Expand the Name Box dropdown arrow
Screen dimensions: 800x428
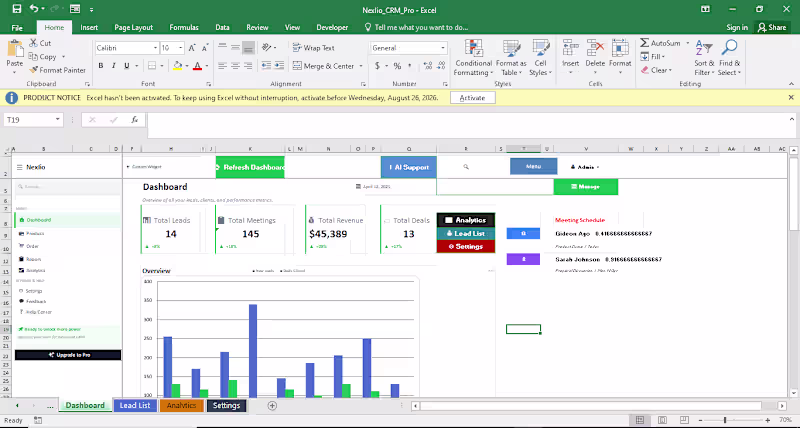[57, 119]
